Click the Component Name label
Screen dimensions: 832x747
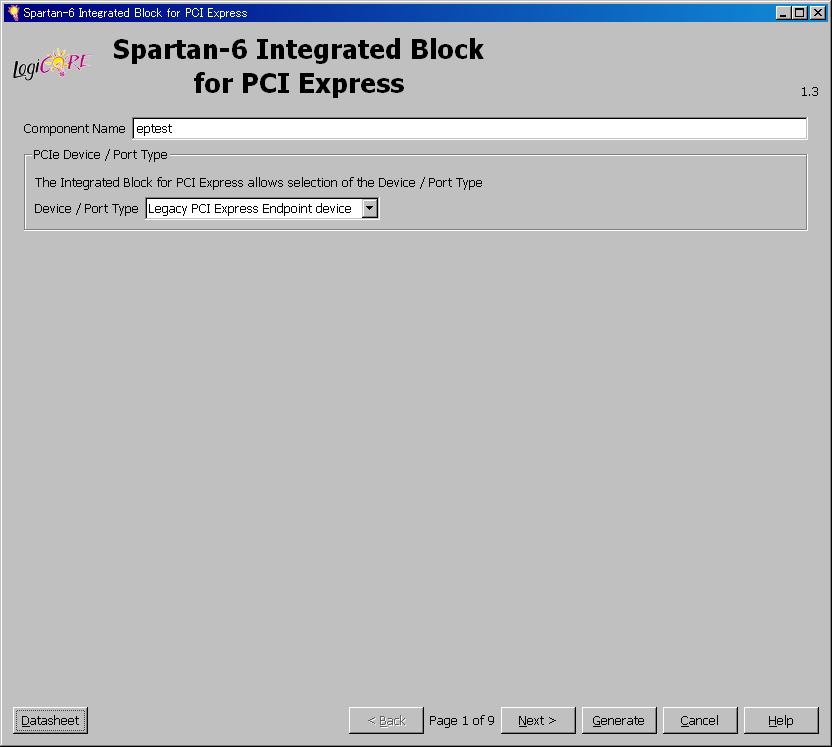tap(74, 129)
